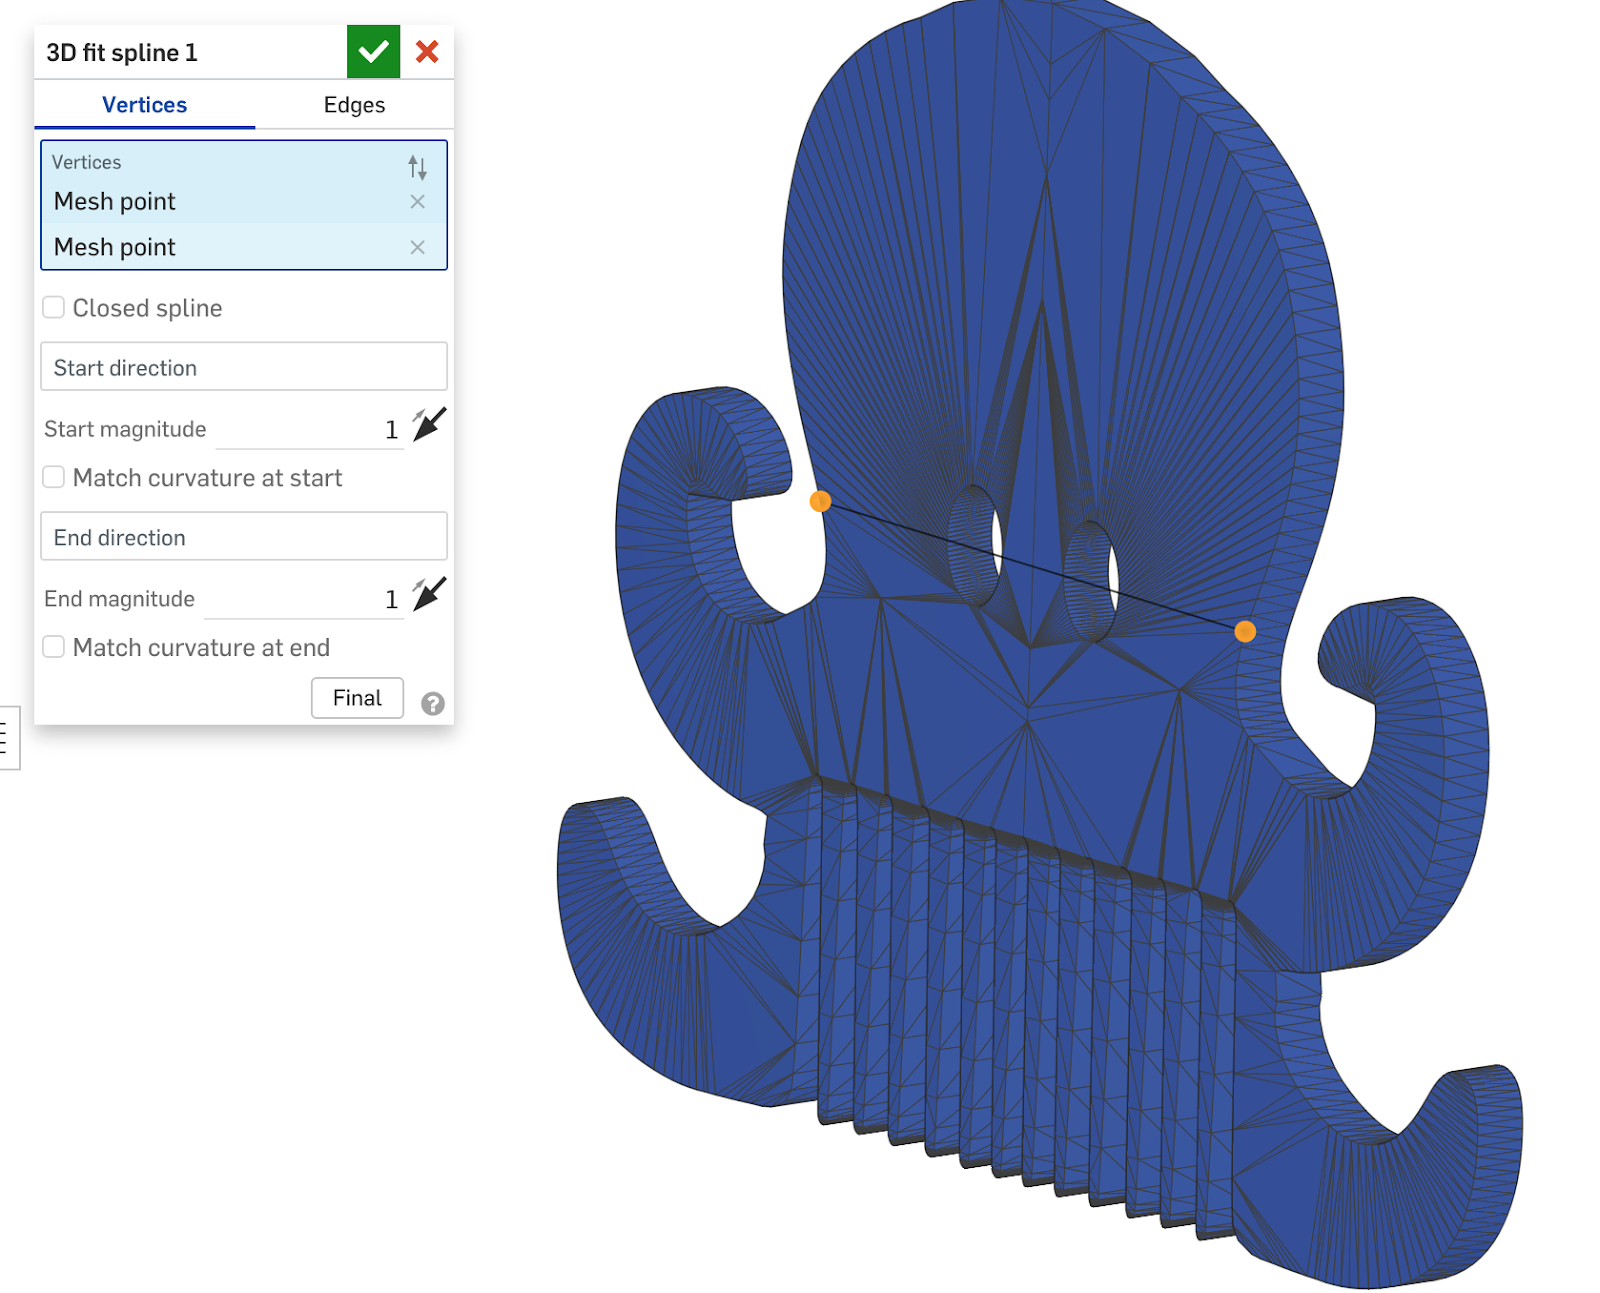Check Match curvature at end
The image size is (1600, 1293).
tap(54, 648)
